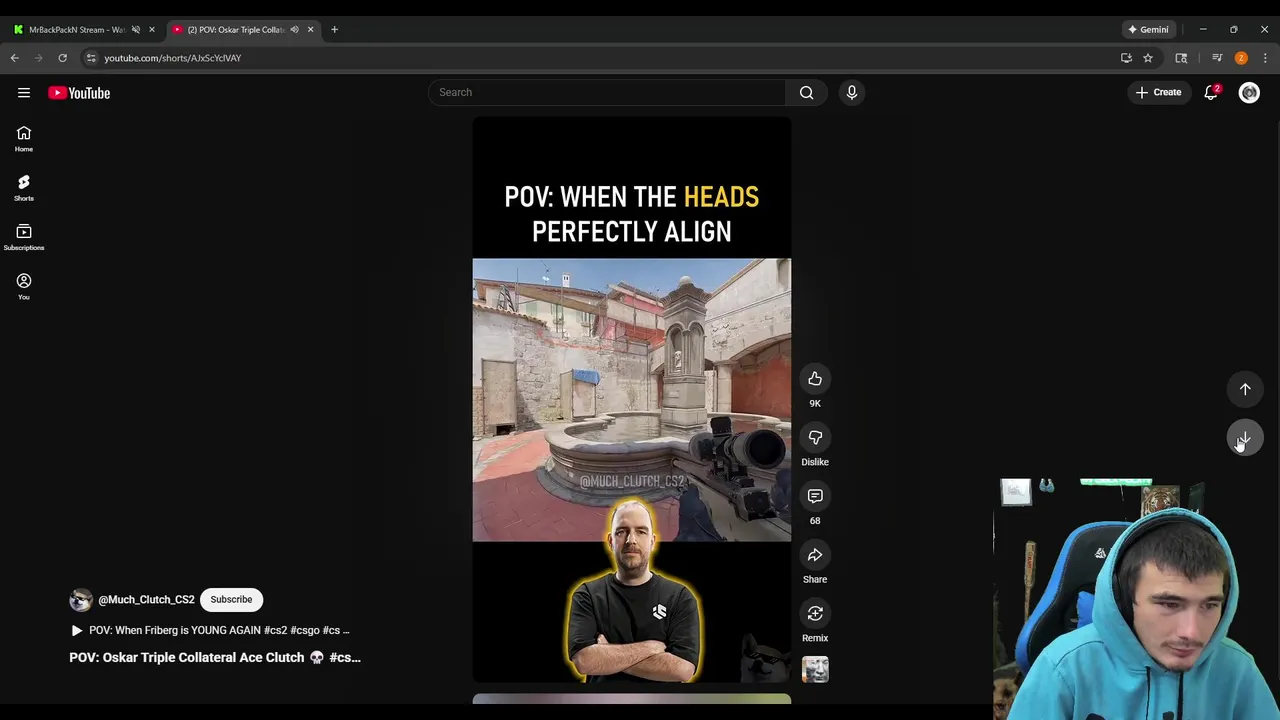Open comments on the short
Viewport: 1280px width, 720px height.
815,497
